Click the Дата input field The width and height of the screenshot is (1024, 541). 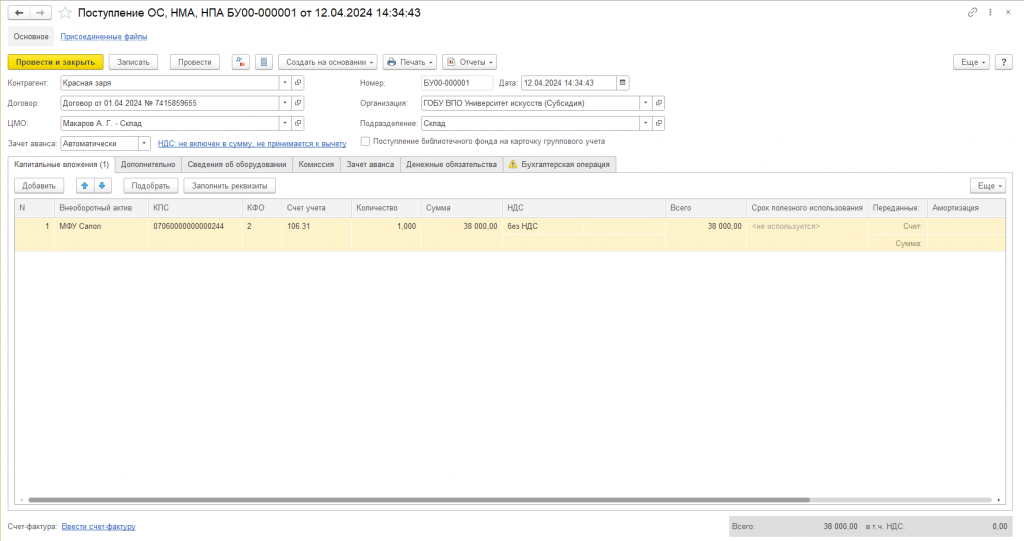(568, 83)
